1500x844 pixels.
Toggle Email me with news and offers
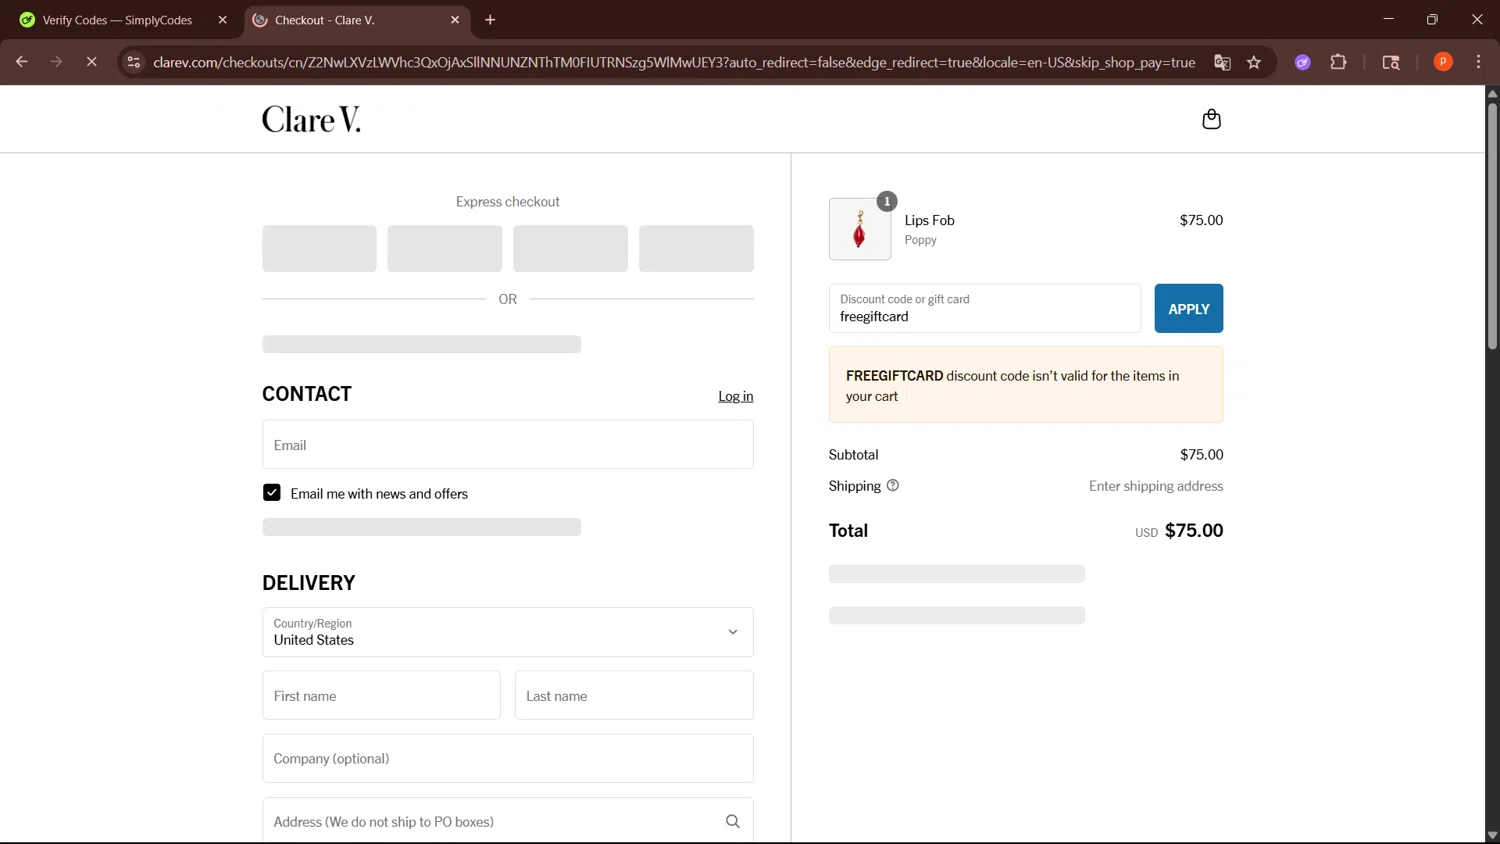click(x=272, y=492)
